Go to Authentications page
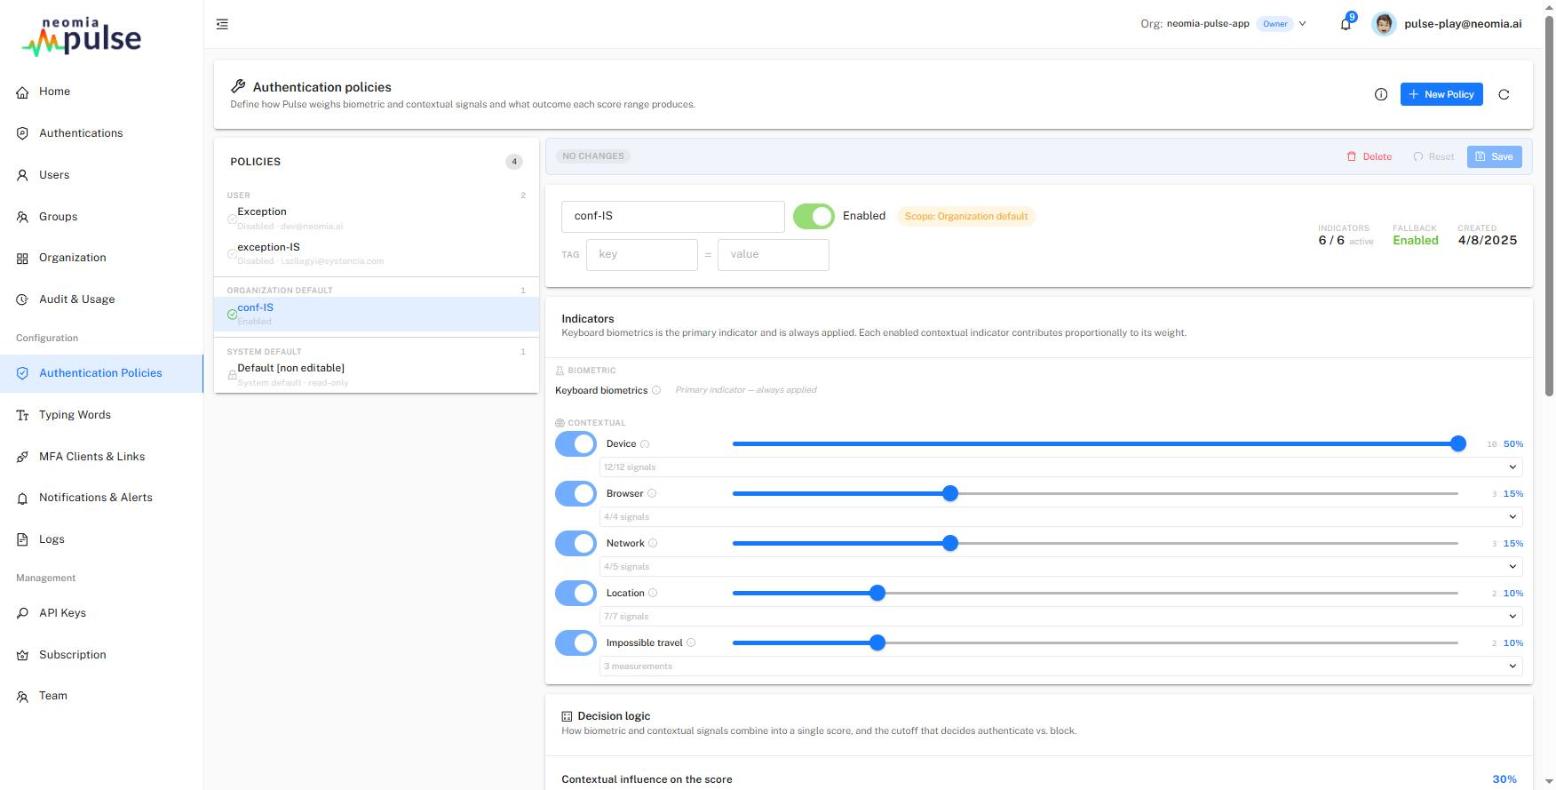 point(101,133)
